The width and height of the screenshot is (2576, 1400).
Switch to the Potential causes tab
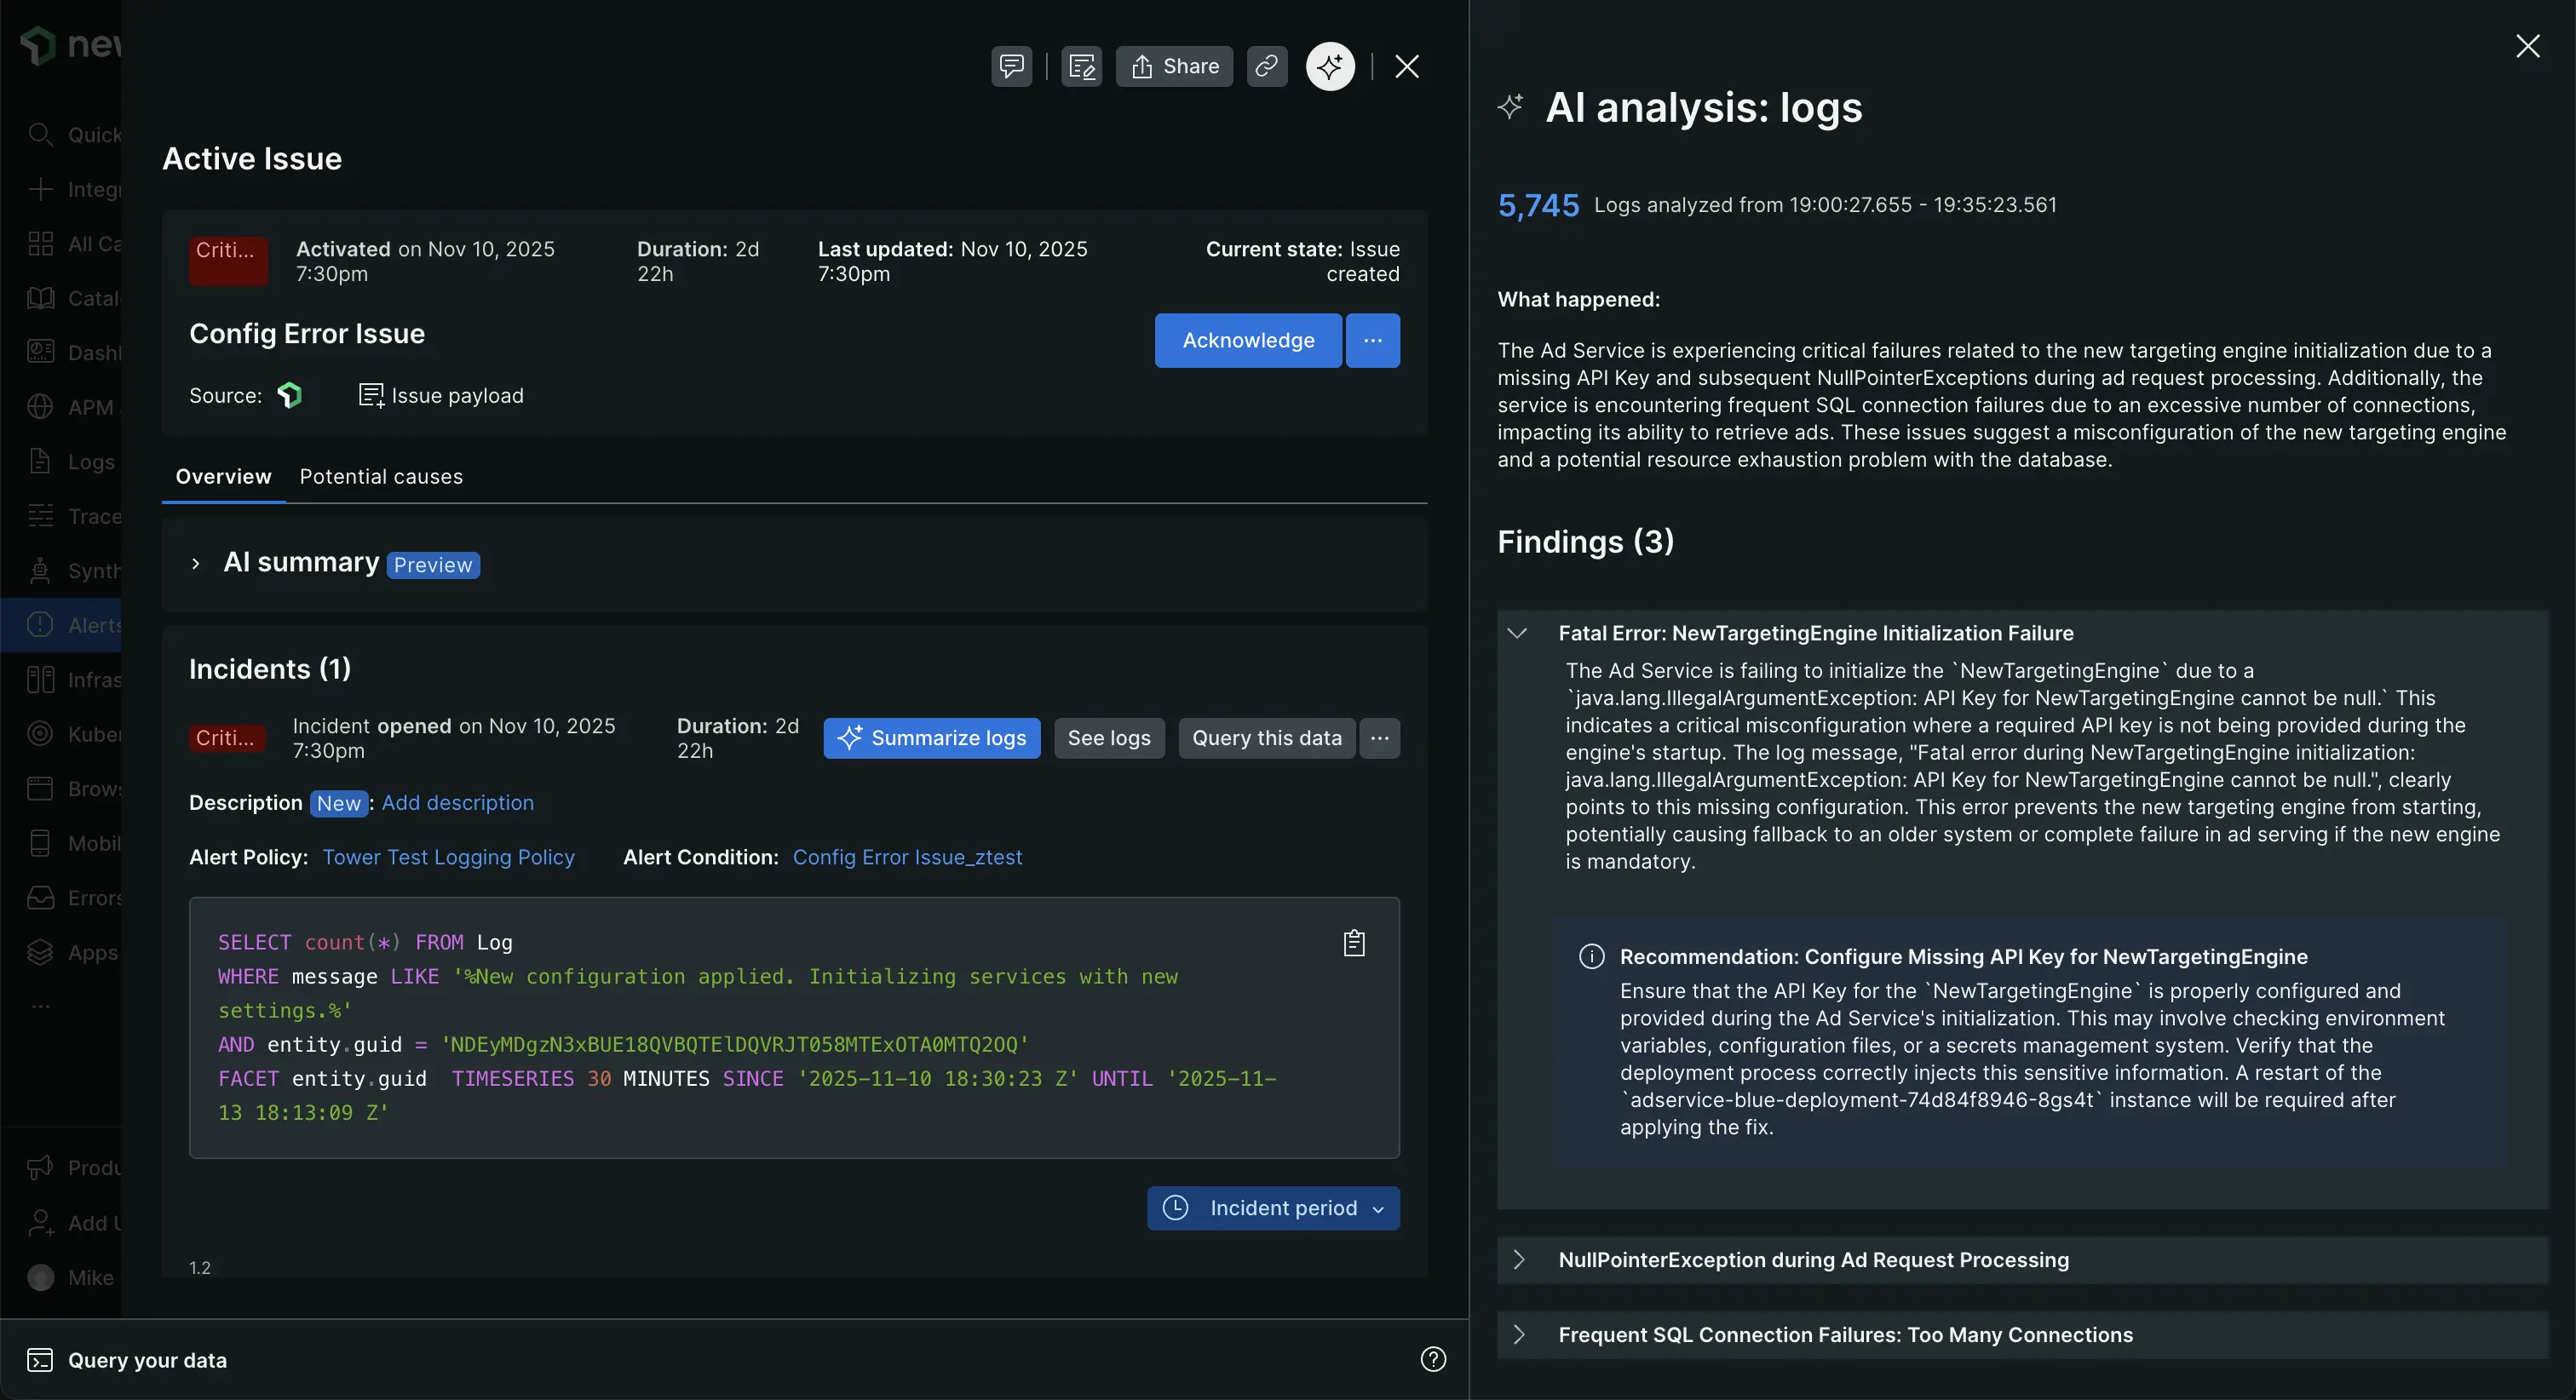click(381, 476)
